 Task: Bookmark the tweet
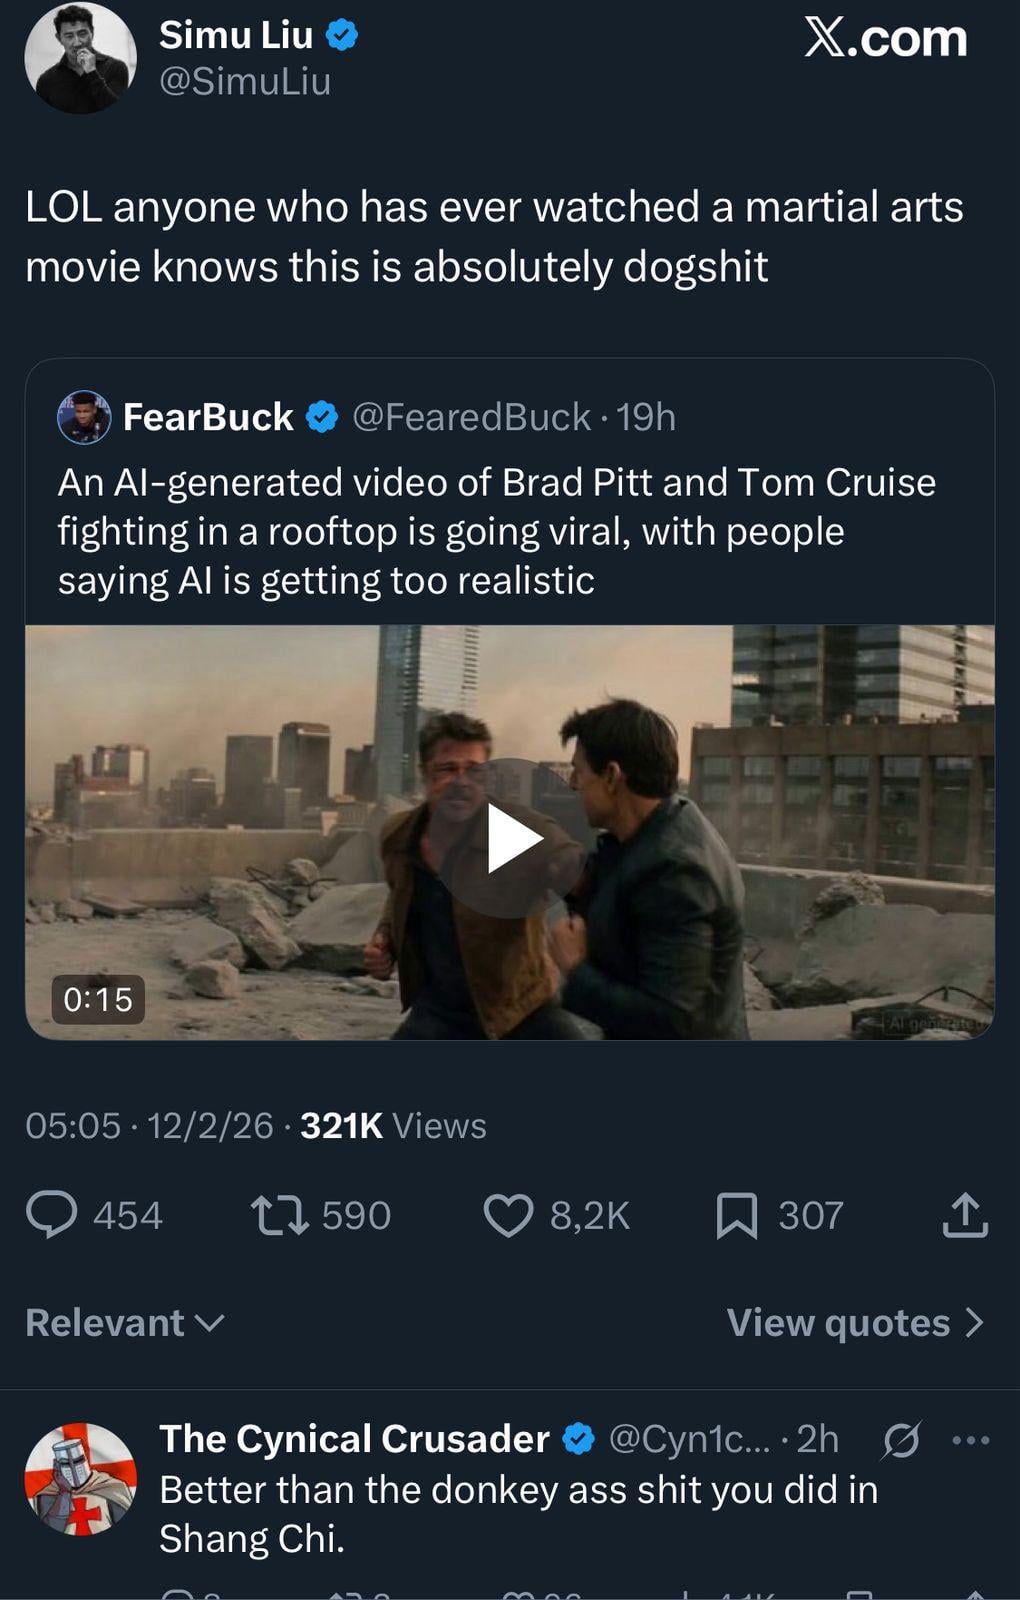[x=736, y=1216]
